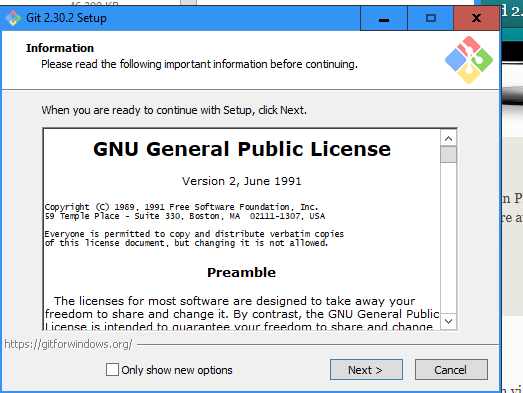Click the 'Only show new options' label

[x=177, y=370]
